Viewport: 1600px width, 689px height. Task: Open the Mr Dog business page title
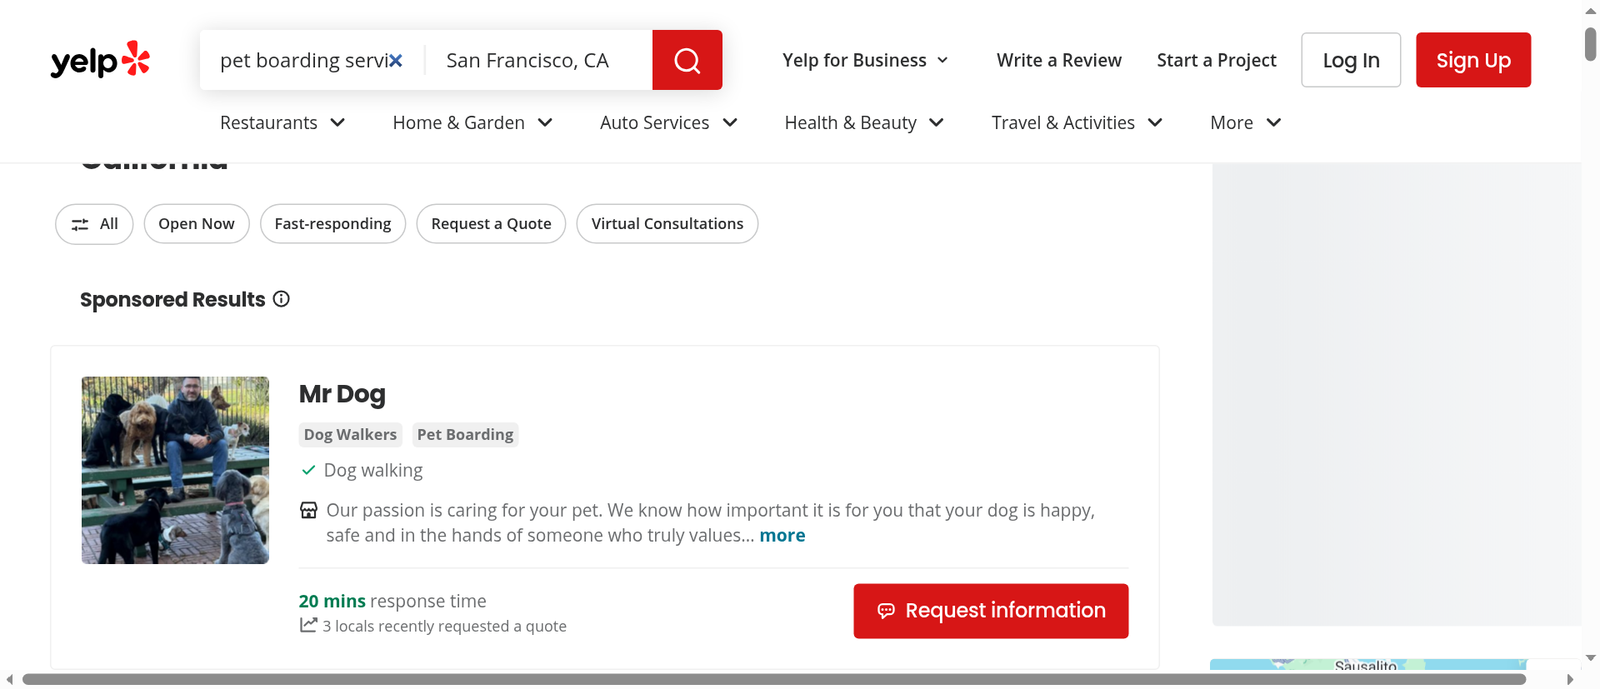click(342, 394)
